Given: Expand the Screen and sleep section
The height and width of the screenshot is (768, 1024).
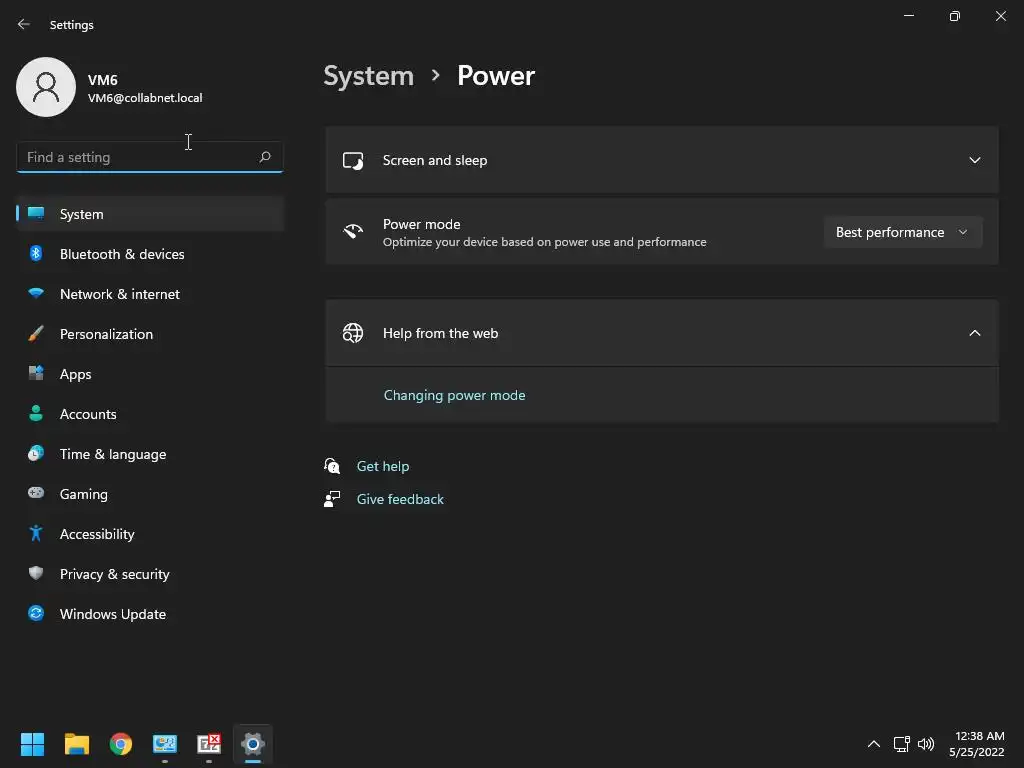Looking at the screenshot, I should click(974, 160).
